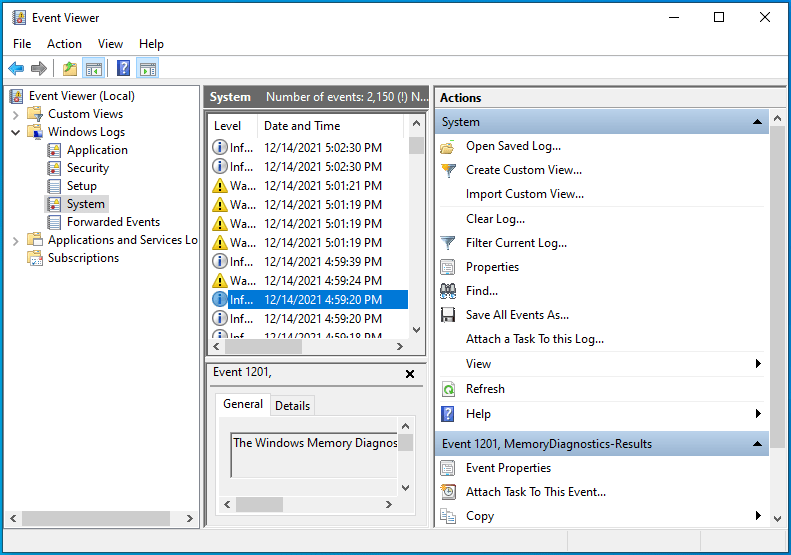Click the Open Saved Log folder icon

tap(447, 147)
